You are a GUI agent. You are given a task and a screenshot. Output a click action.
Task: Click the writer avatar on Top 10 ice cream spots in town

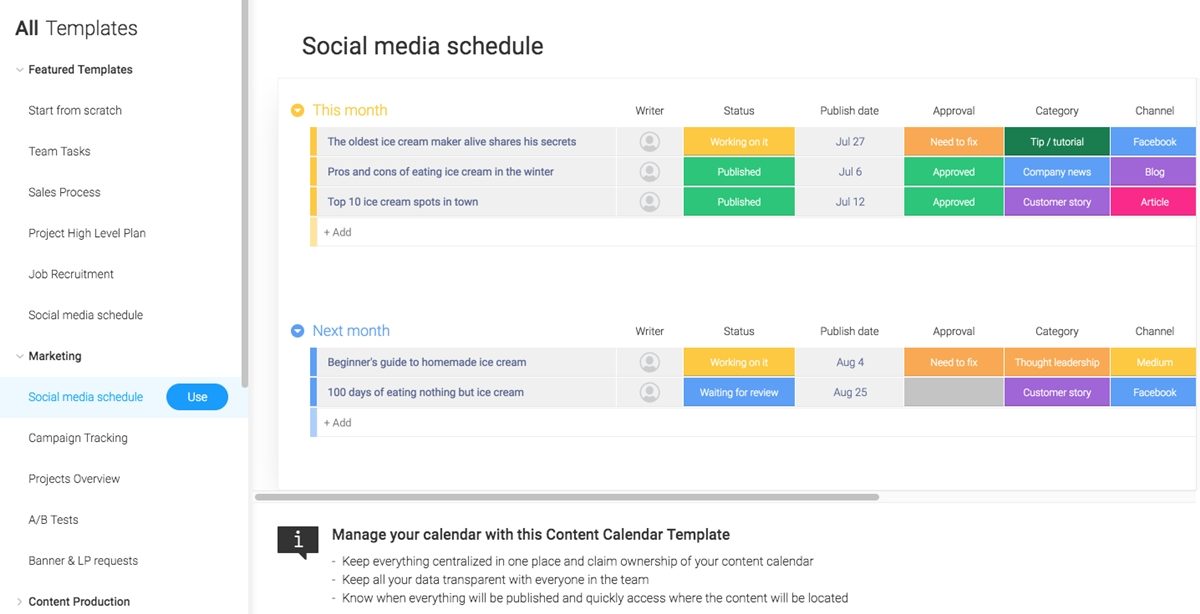(649, 201)
